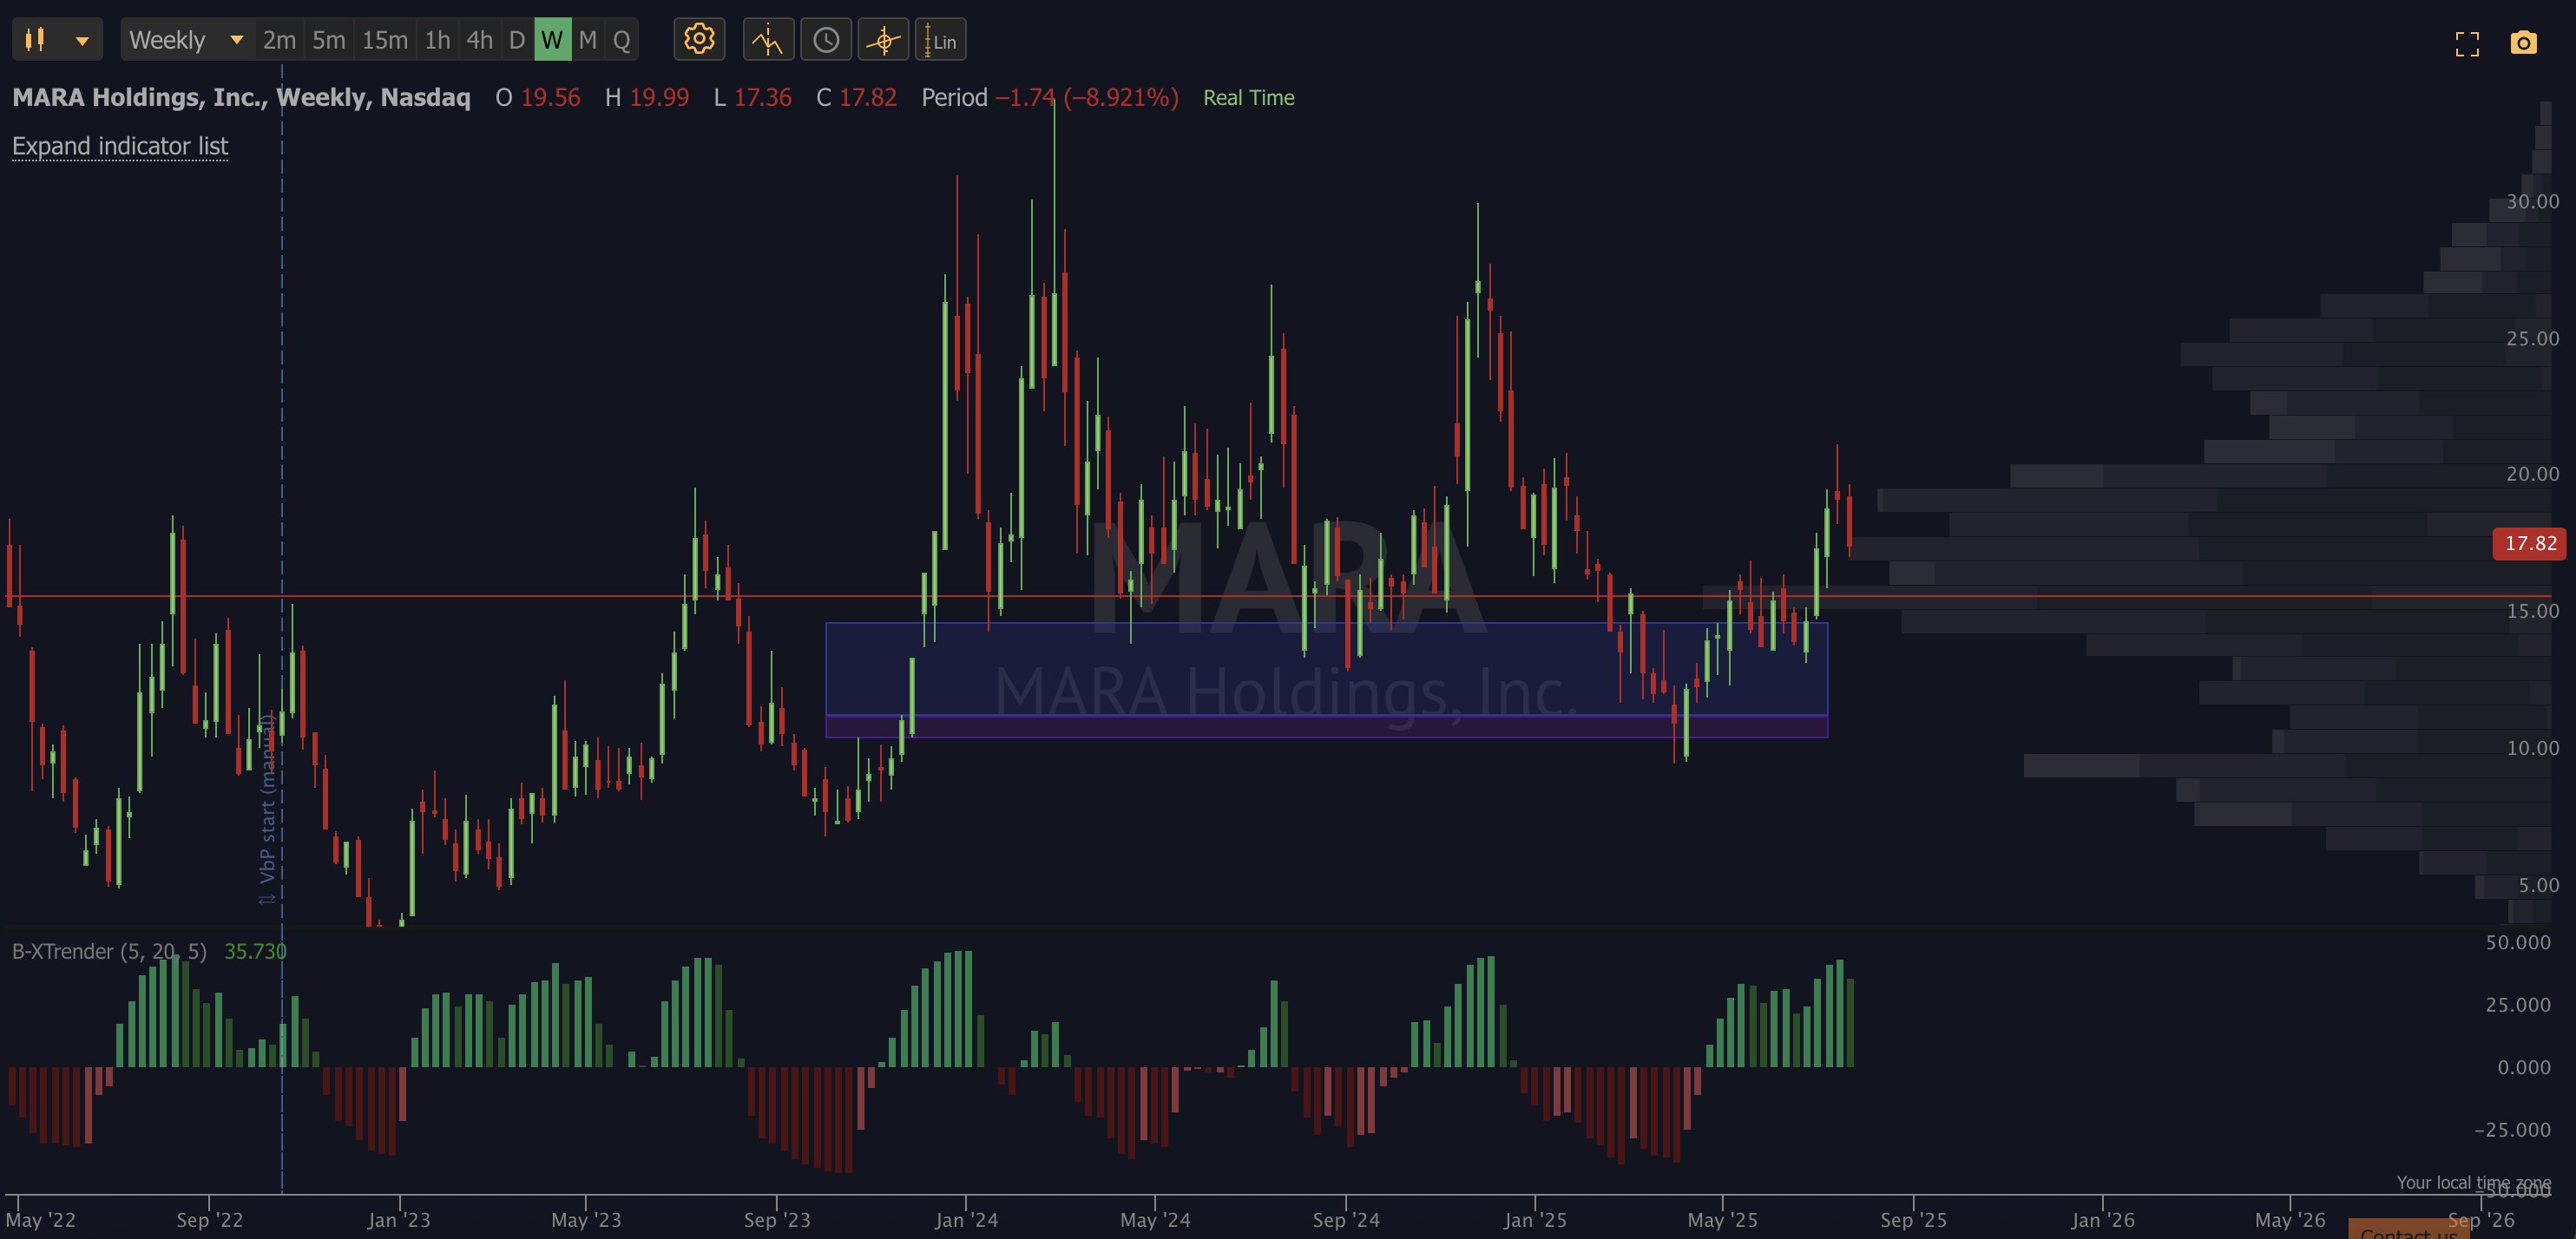Image resolution: width=2576 pixels, height=1239 pixels.
Task: Open chart settings gear
Action: click(699, 40)
